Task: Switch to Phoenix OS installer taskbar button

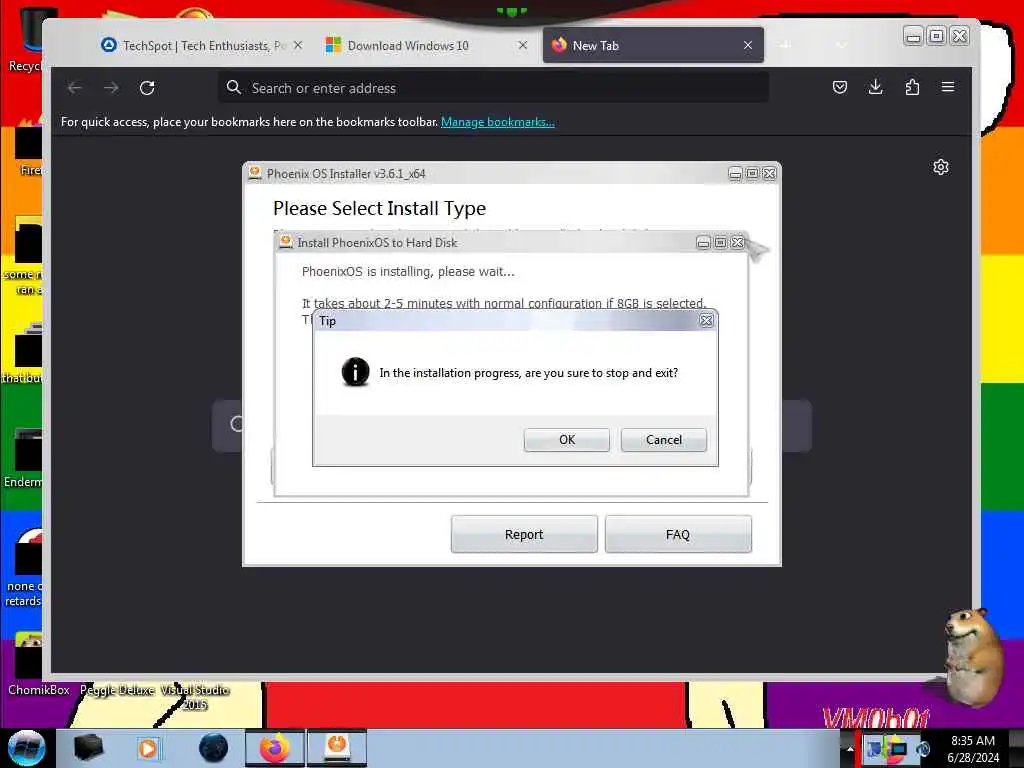Action: point(337,748)
